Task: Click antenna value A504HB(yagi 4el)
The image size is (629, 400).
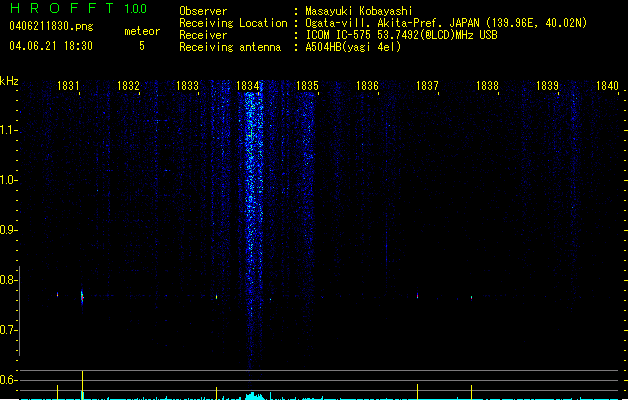Action: pyautogui.click(x=353, y=47)
